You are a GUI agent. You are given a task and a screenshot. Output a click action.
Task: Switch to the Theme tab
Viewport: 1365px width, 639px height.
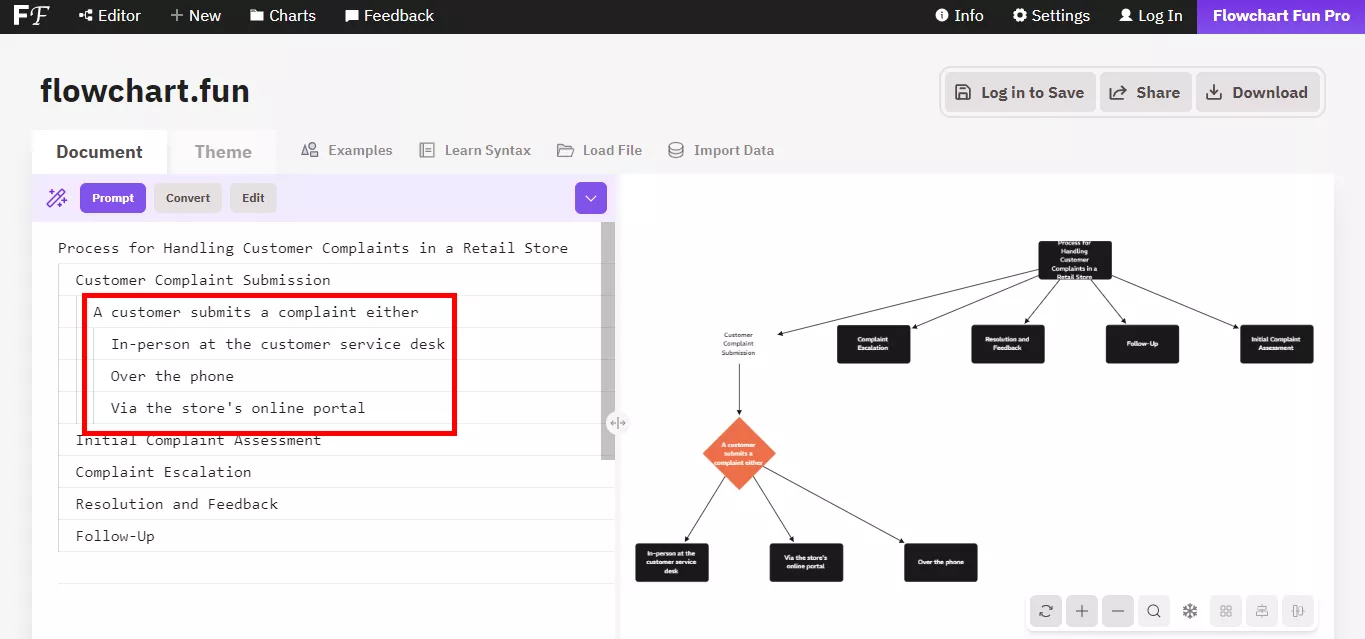click(x=222, y=151)
